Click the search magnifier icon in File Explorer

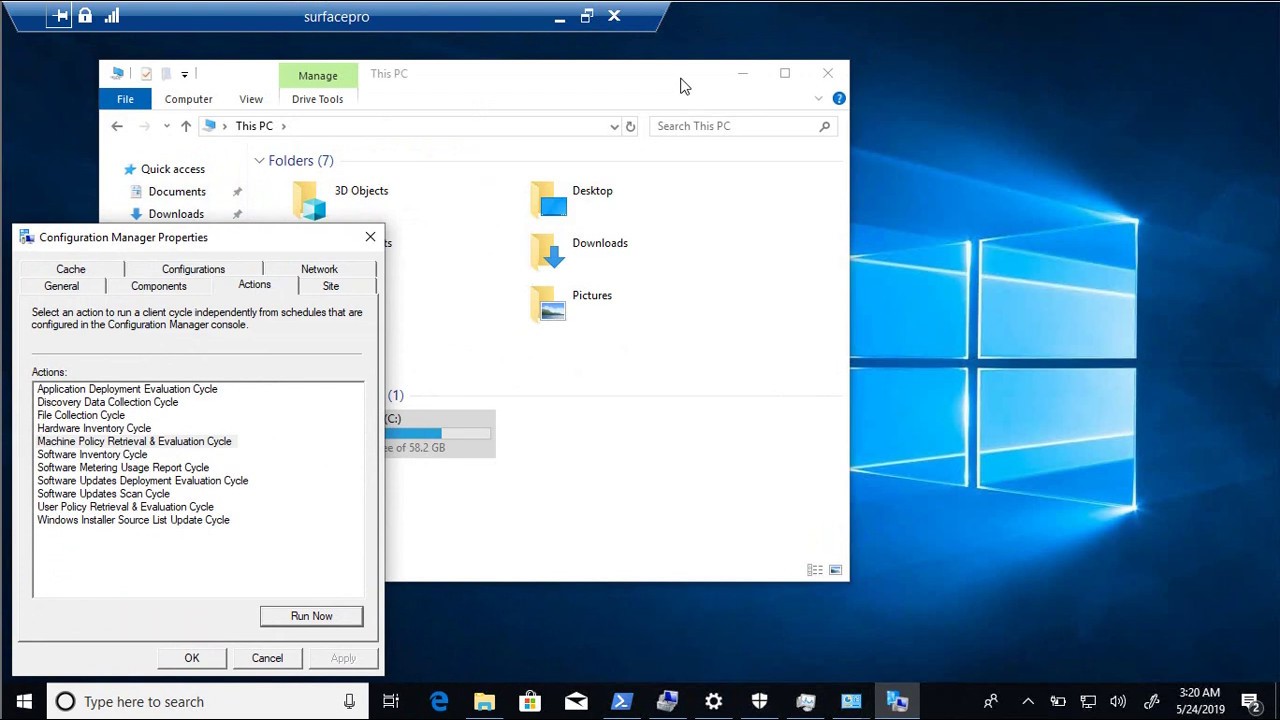click(x=825, y=126)
